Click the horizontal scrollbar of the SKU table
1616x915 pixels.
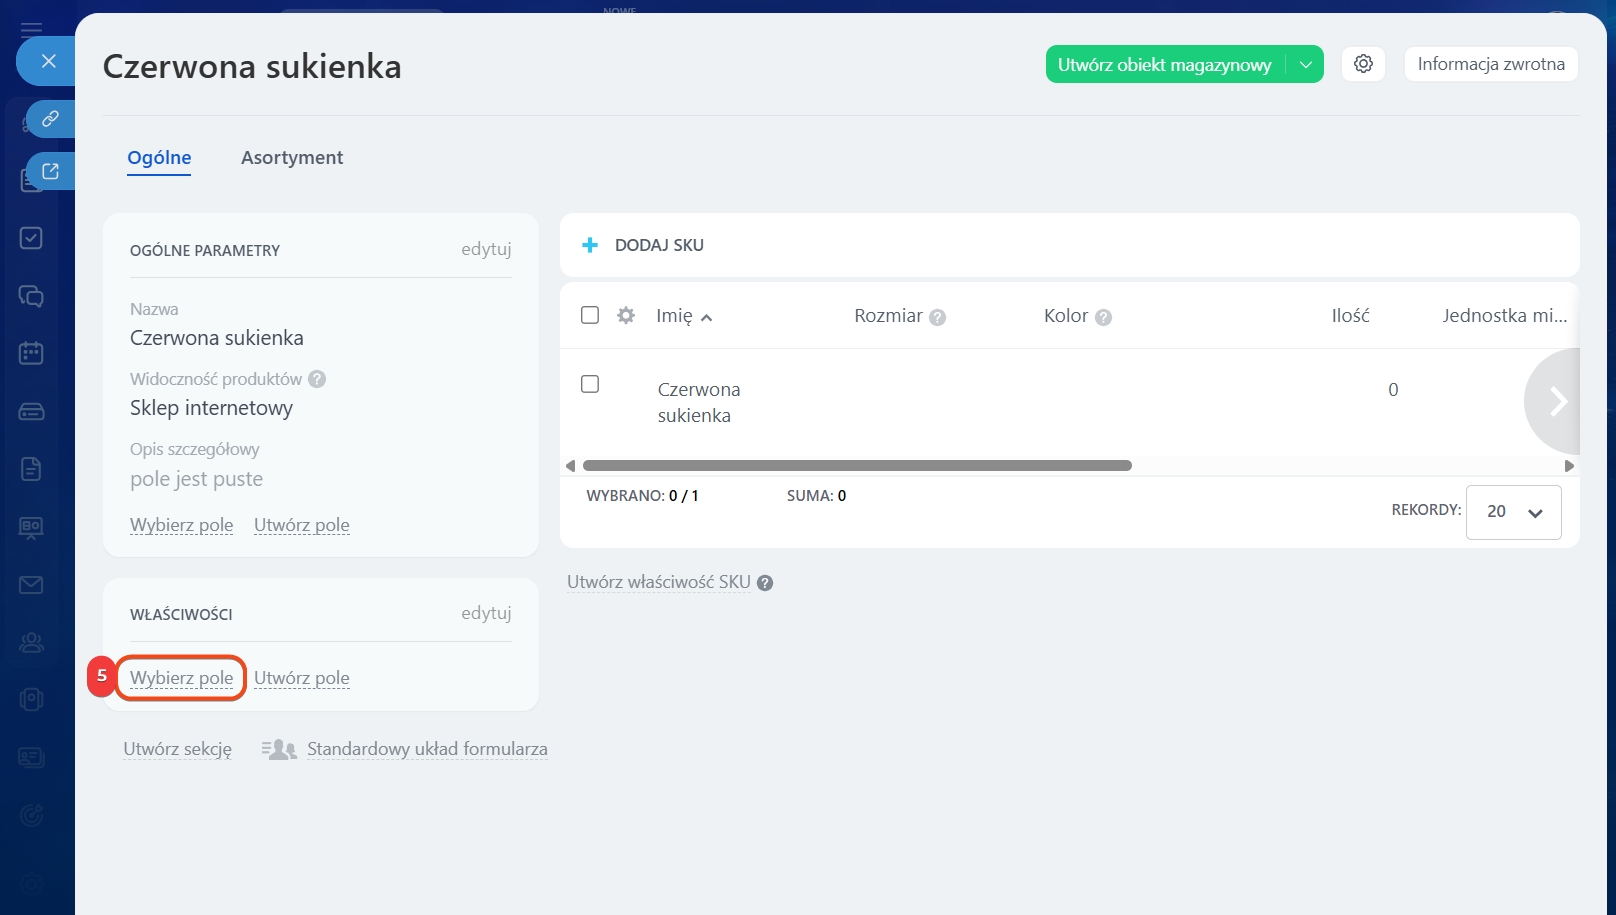point(856,466)
